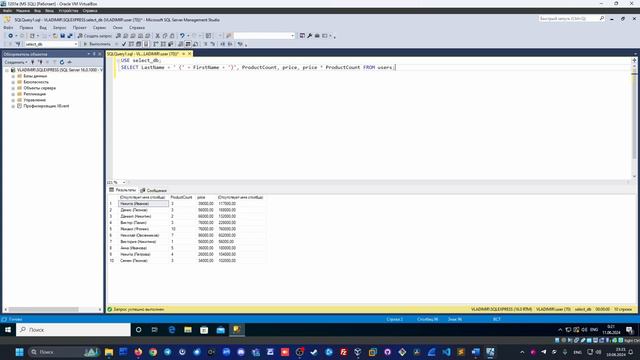640x360 pixels.
Task: Switch to the Сообщения messages tab
Action: tap(153, 191)
